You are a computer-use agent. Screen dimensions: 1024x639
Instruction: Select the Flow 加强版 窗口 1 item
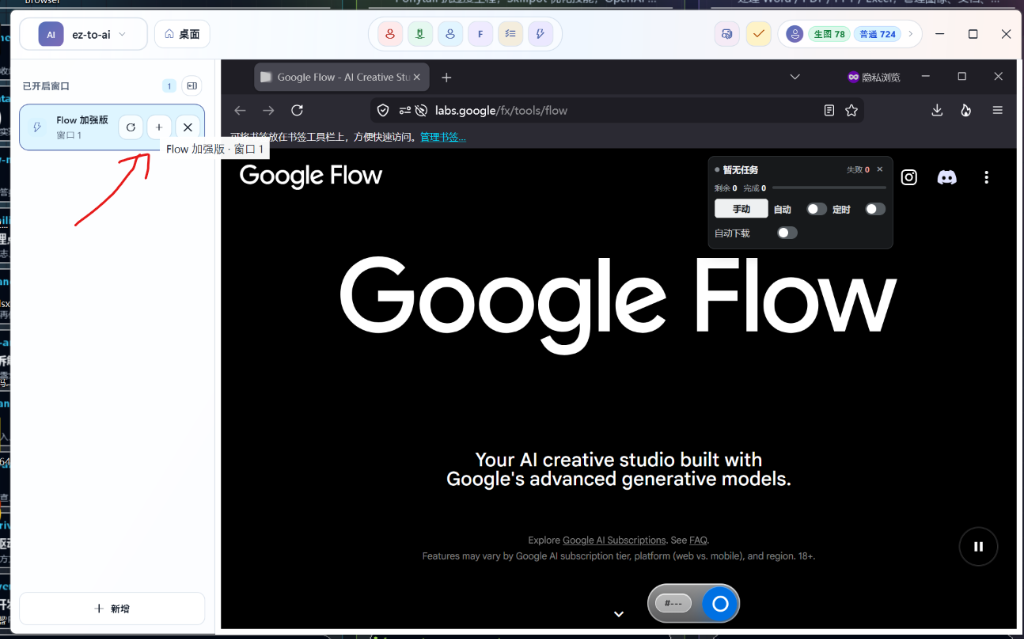(x=112, y=127)
